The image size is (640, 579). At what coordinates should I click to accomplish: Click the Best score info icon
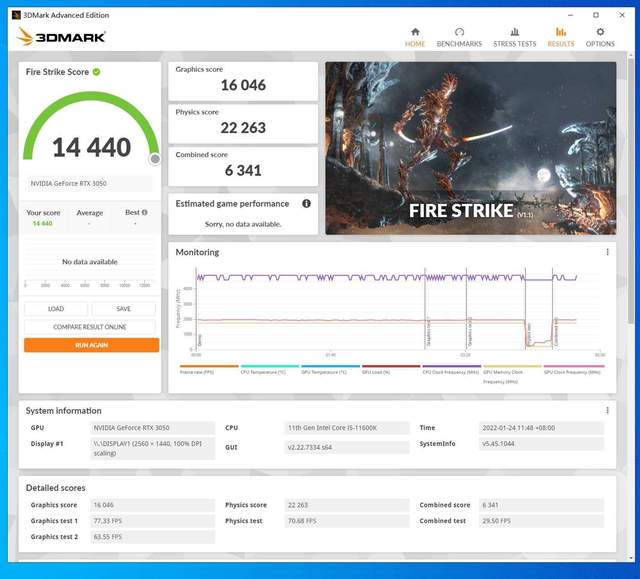coord(144,212)
